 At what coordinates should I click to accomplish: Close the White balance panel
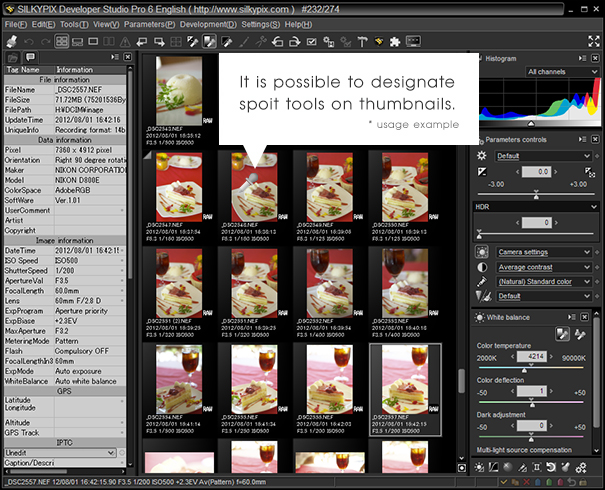tap(585, 317)
